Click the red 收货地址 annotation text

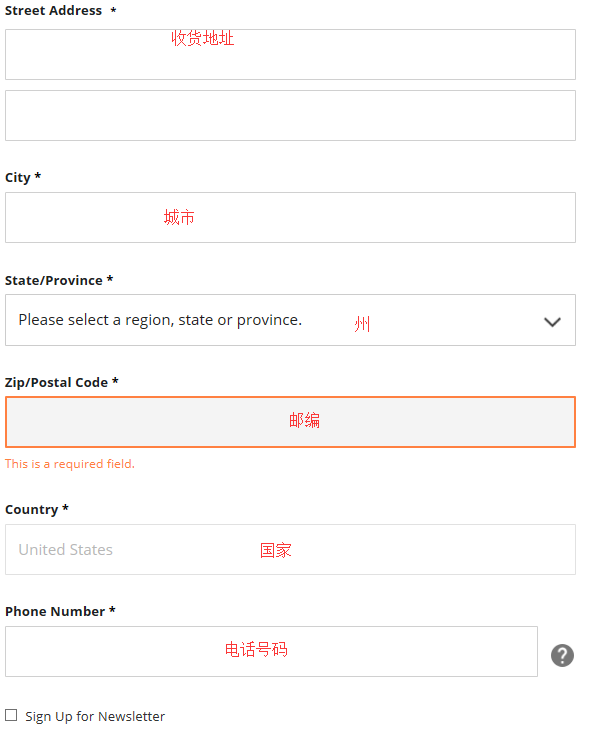[202, 38]
